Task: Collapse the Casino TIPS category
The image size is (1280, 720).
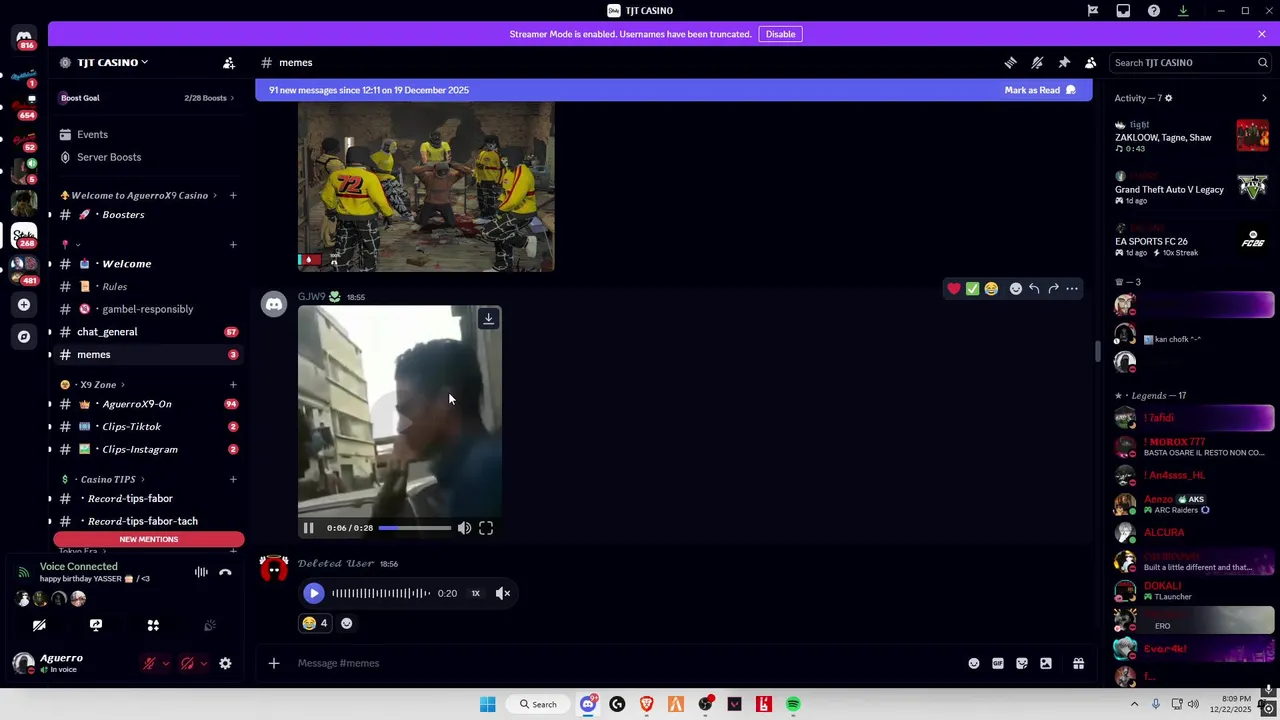Action: click(x=103, y=479)
